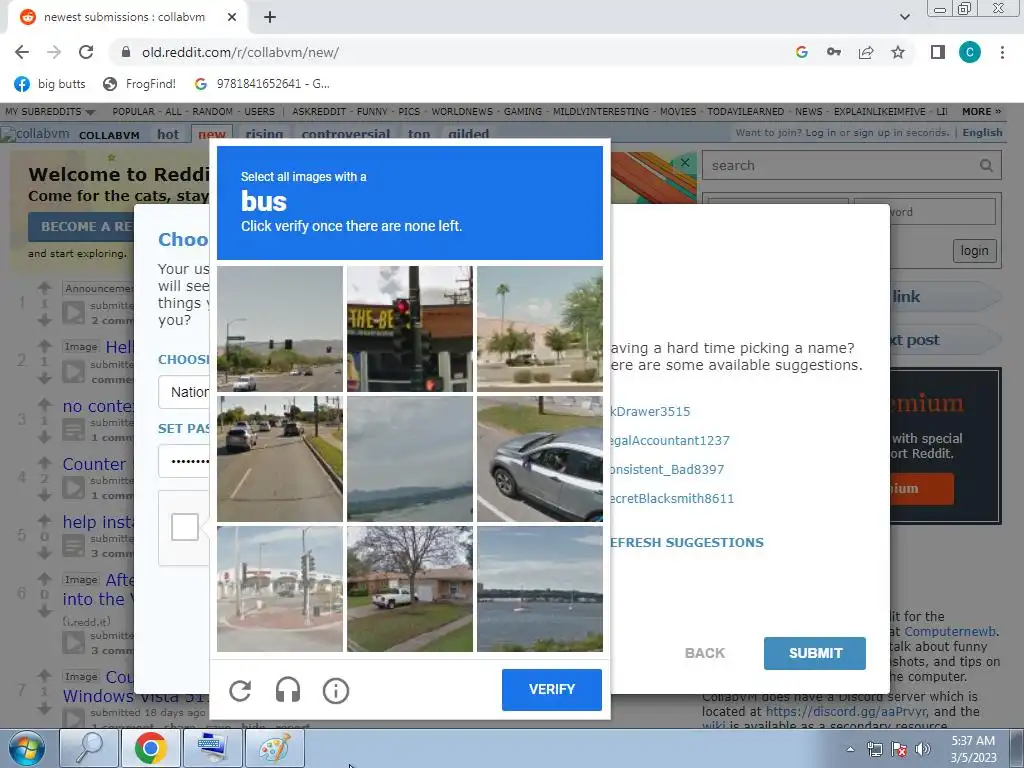Viewport: 1024px width, 768px height.
Task: Close the collabvm tab
Action: pos(232,18)
